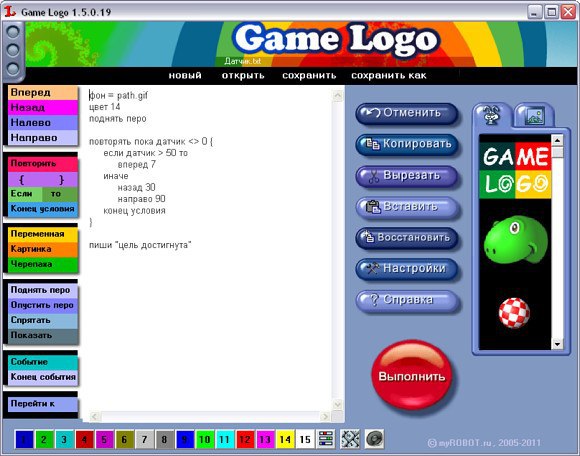Viewport: 580px width, 456px height.
Task: Insert Опустить перо command
Action: [x=43, y=305]
